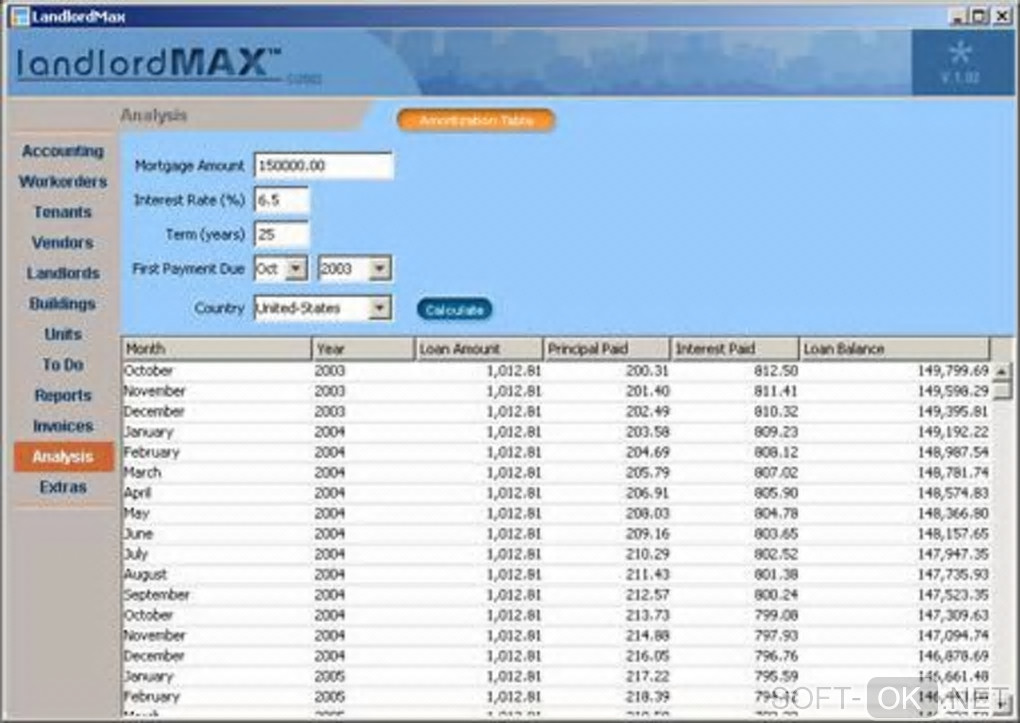Click loan balance 149,598.29
The image size is (1020, 723).
953,391
